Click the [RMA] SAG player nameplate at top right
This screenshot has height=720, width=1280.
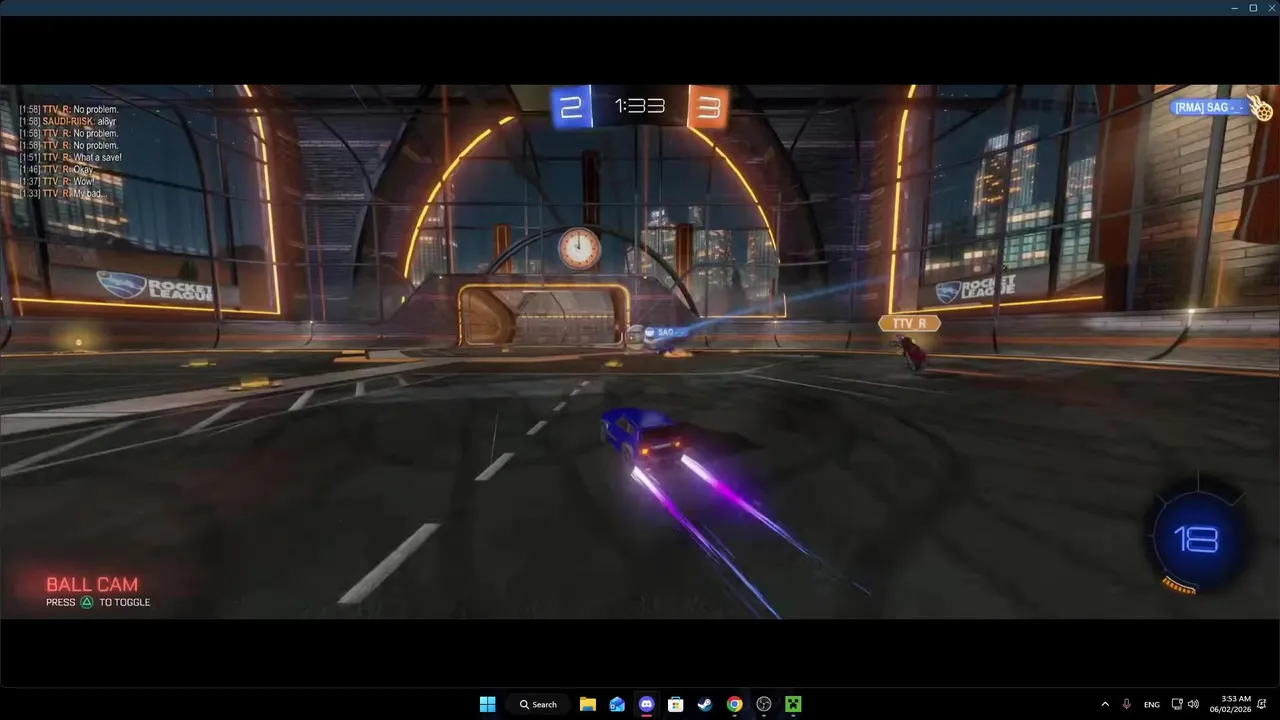coord(1209,107)
